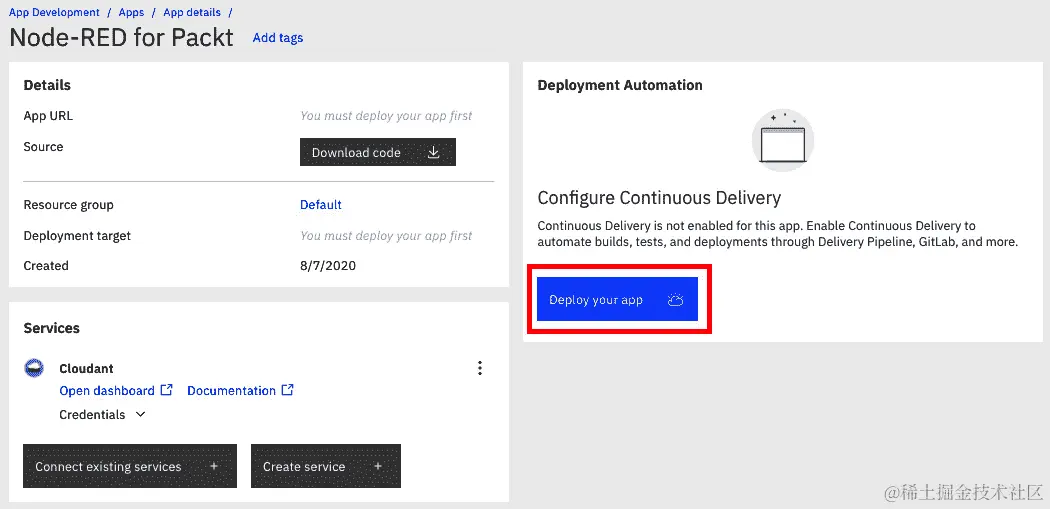Go to App Development breadcrumb
The image size is (1050, 509).
[x=54, y=12]
